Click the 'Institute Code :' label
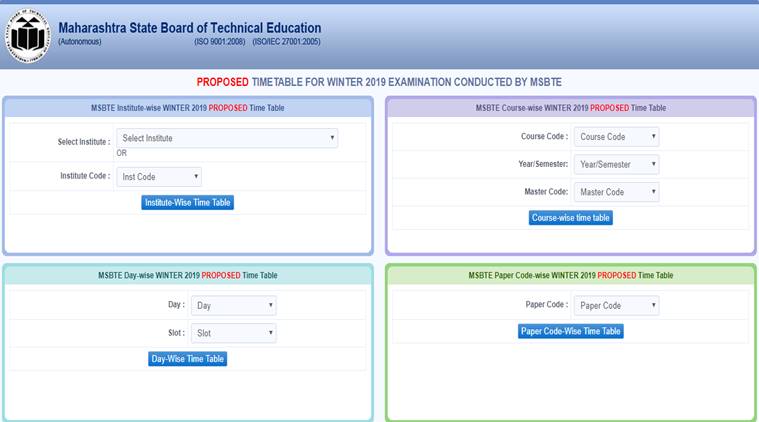759x422 pixels. point(85,176)
